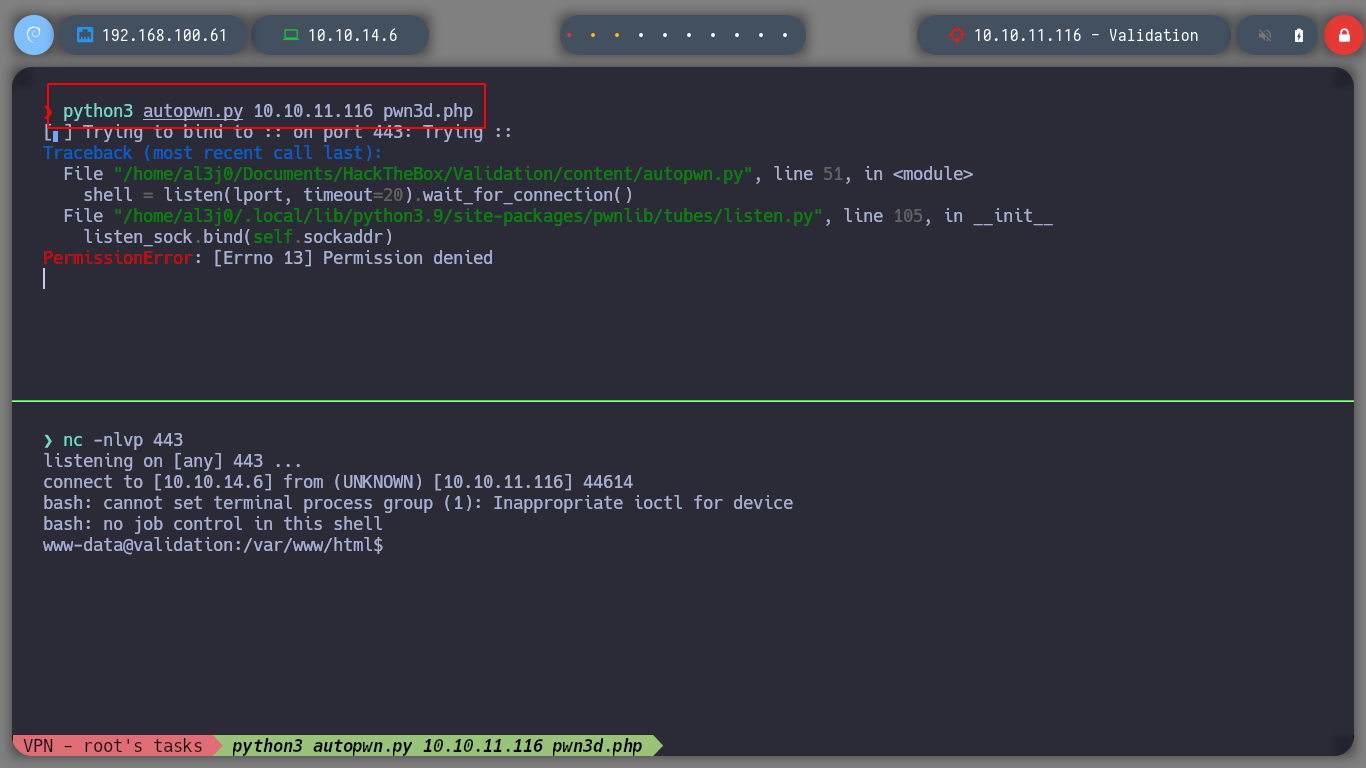The image size is (1366, 768).
Task: Select the tmux session 'VPN - root's tasks'
Action: (113, 746)
